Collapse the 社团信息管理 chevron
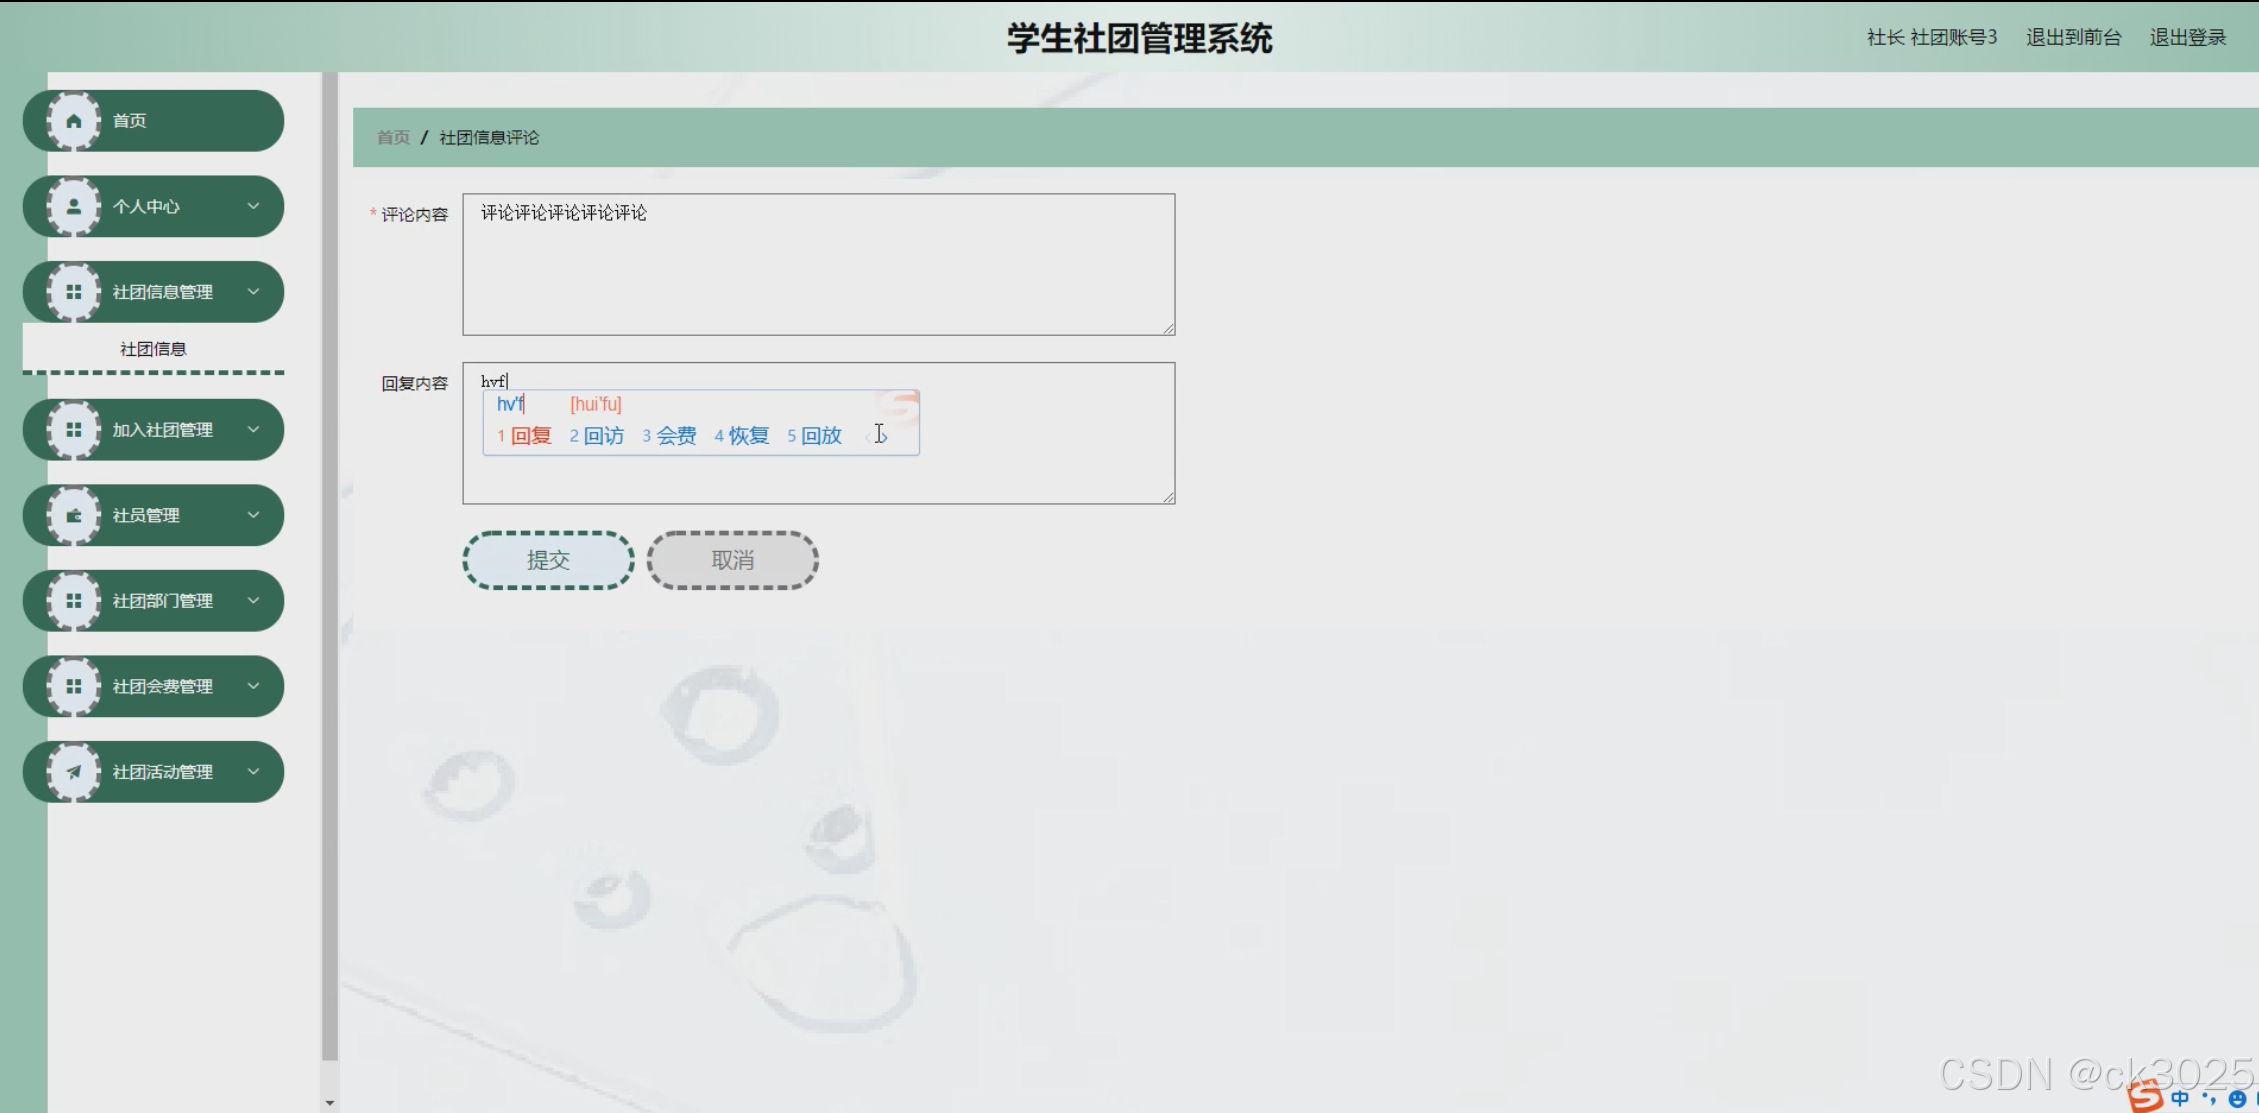 [253, 292]
